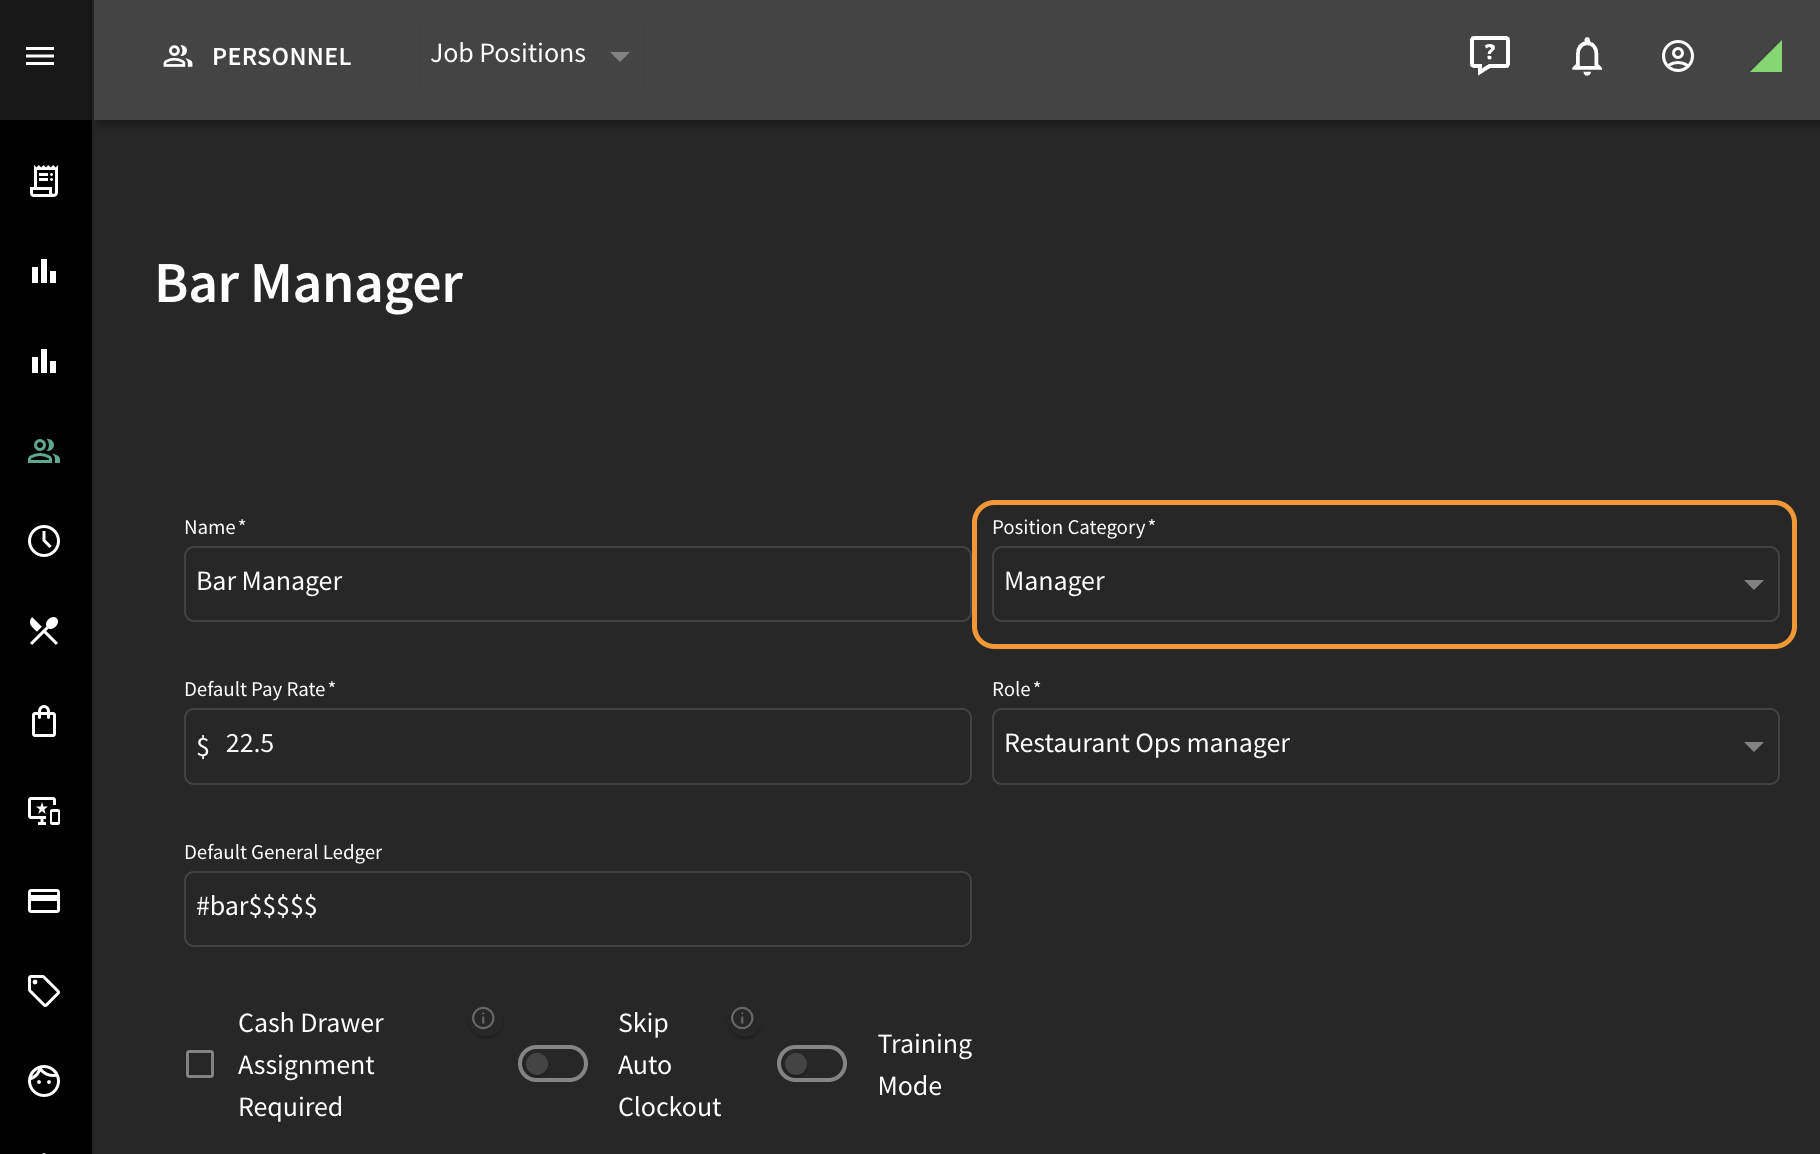Click the PERSONNEL header label
1820x1154 pixels.
click(281, 57)
